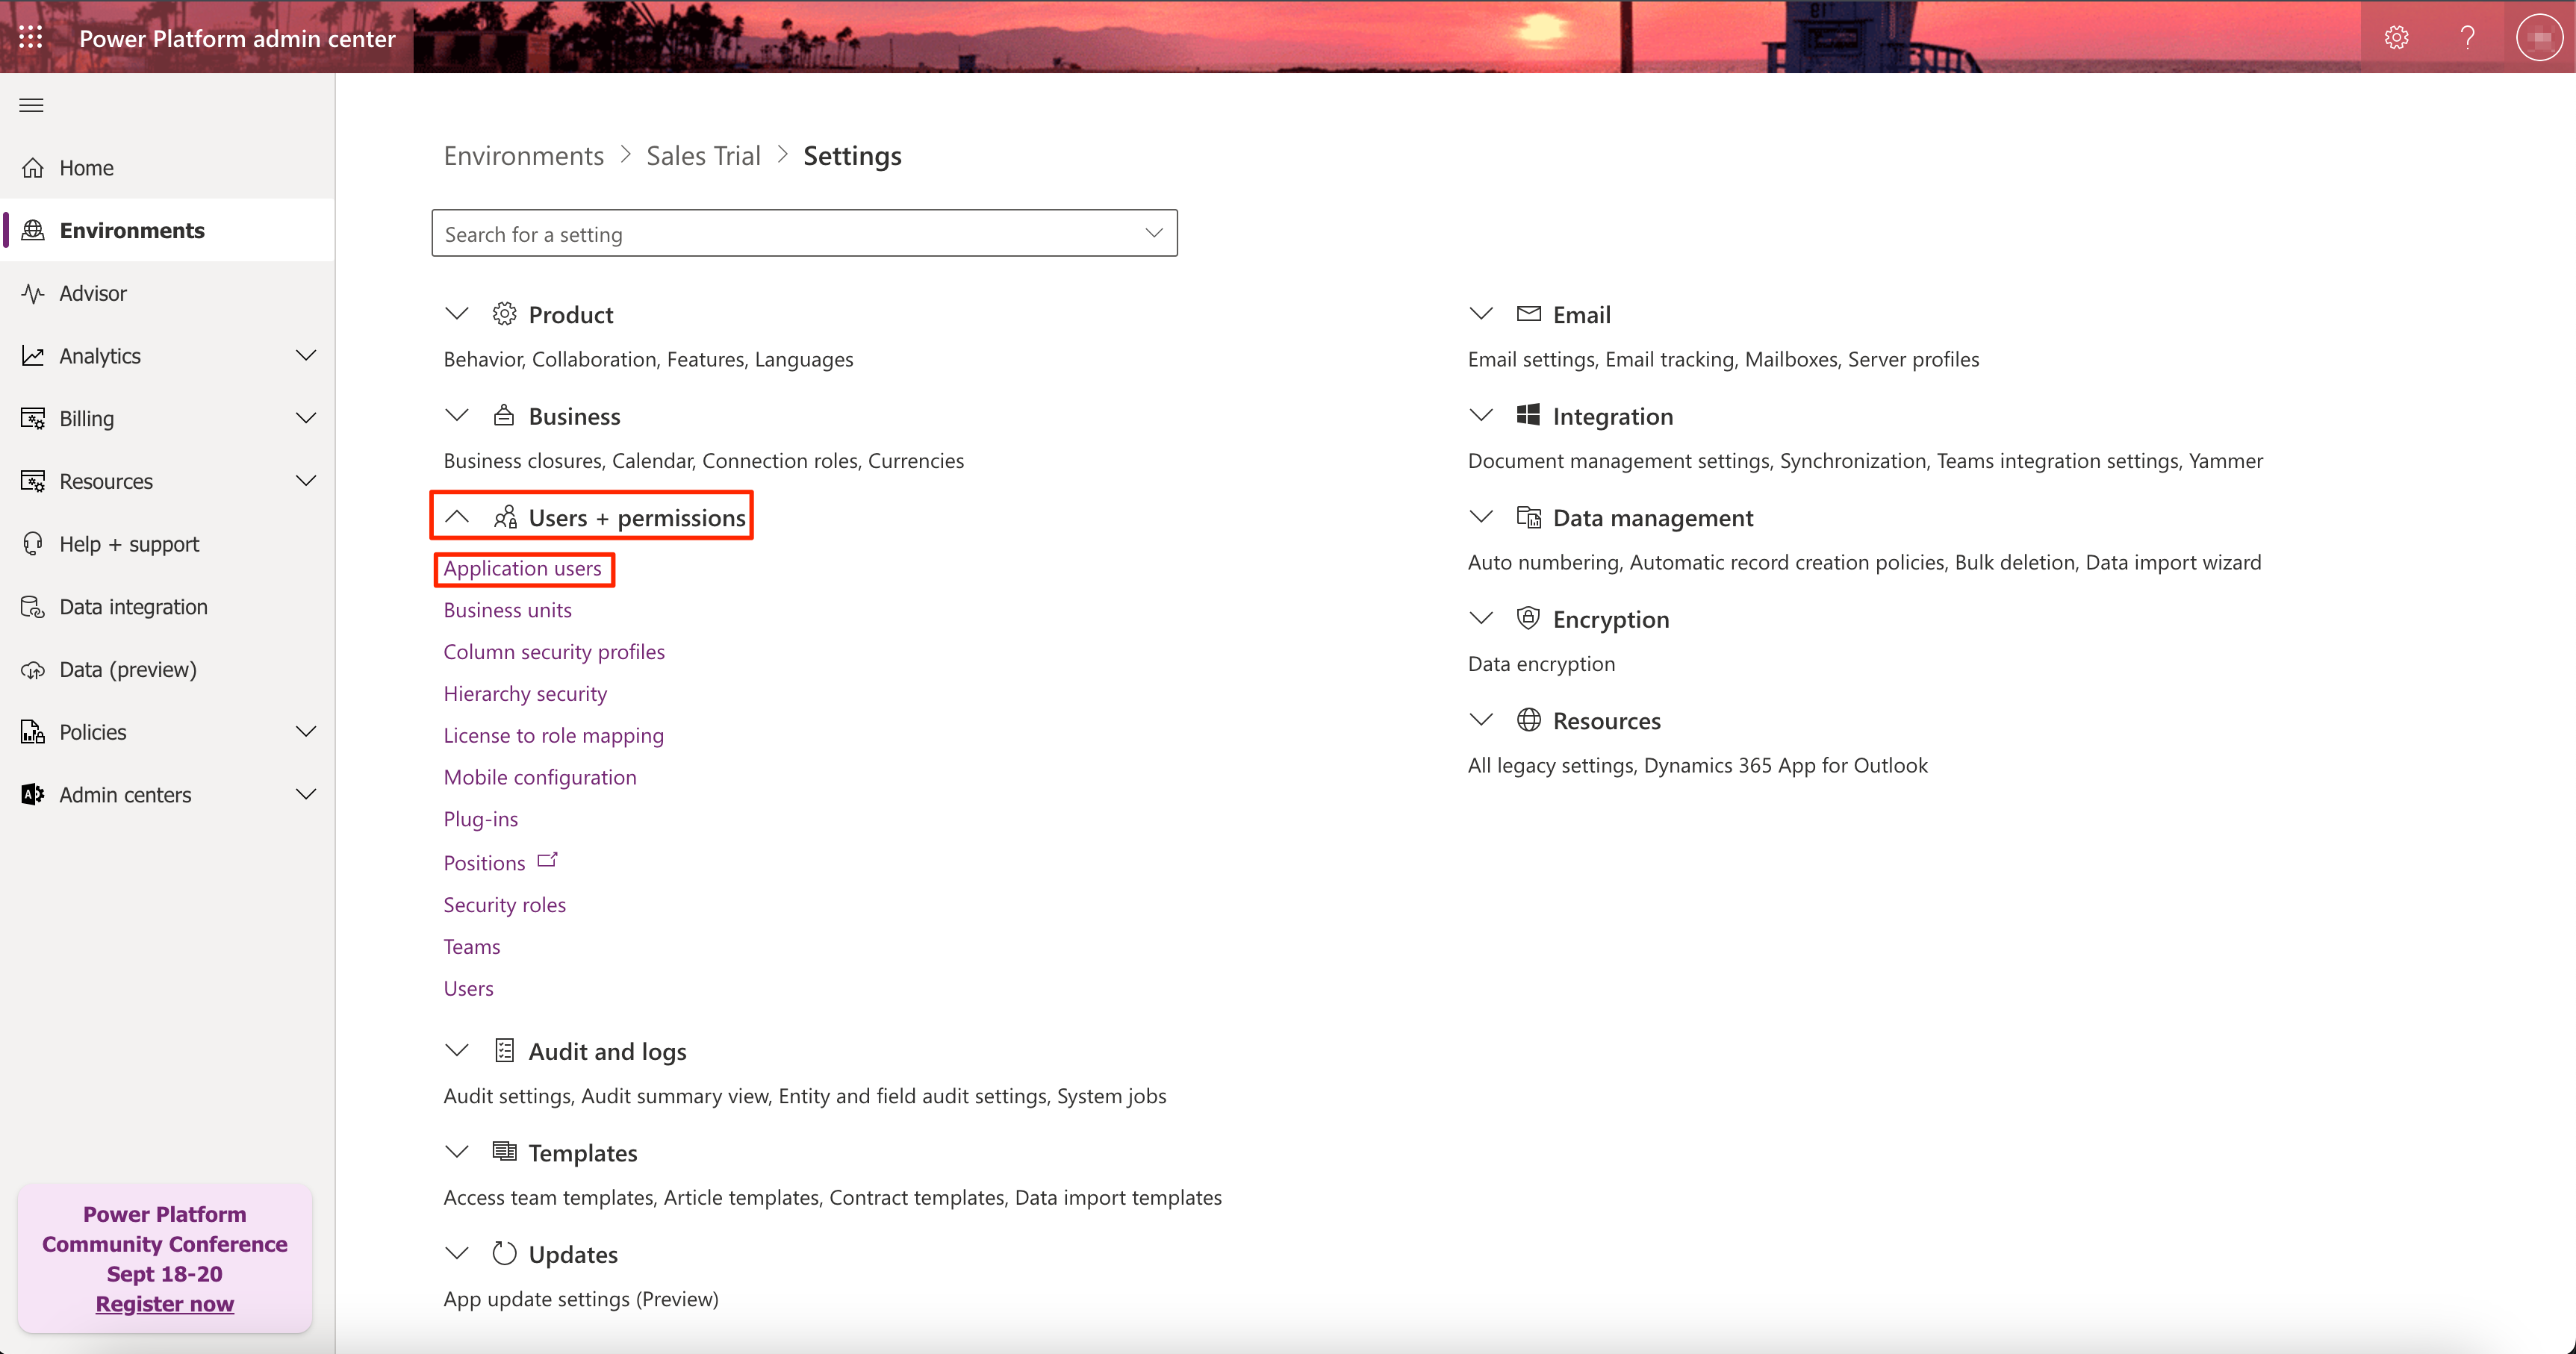This screenshot has height=1354, width=2576.
Task: Expand the Encryption section chevron
Action: pos(1481,618)
